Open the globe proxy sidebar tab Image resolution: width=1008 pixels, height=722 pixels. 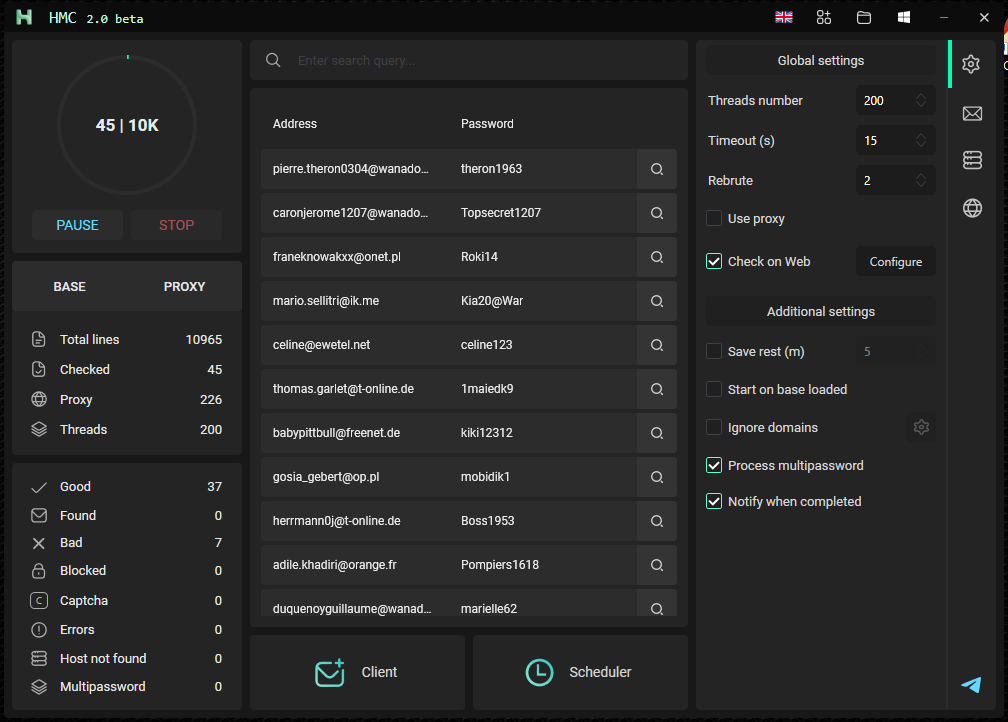click(972, 208)
